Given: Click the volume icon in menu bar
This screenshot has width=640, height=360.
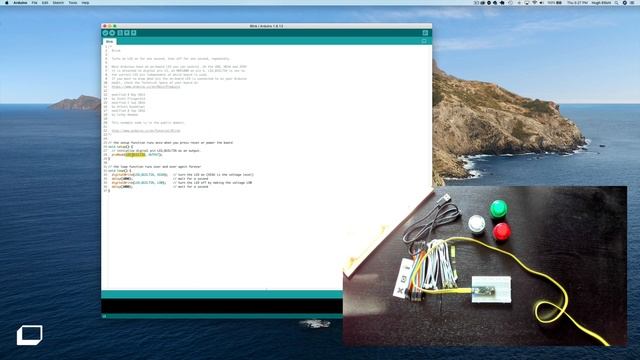Looking at the screenshot, I should tap(541, 2).
